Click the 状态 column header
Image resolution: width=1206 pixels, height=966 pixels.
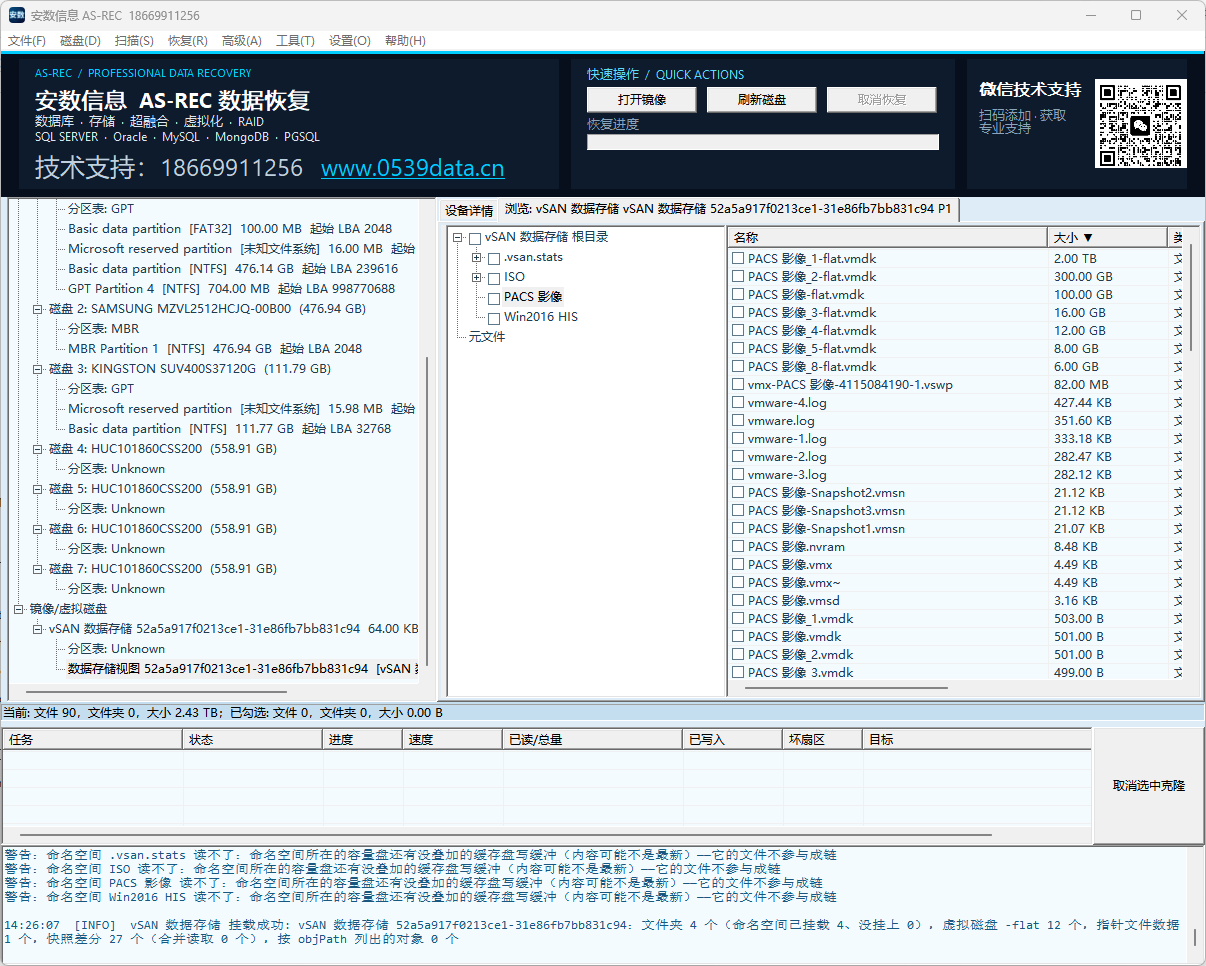pyautogui.click(x=253, y=739)
